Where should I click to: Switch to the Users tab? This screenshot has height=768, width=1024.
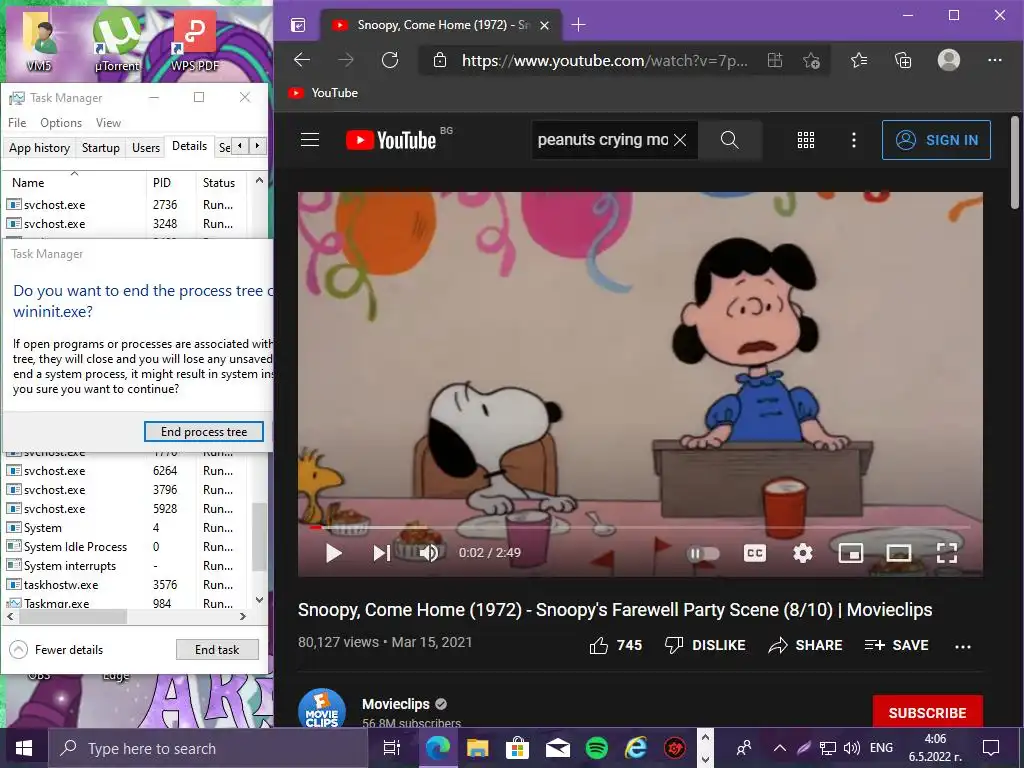coord(146,148)
